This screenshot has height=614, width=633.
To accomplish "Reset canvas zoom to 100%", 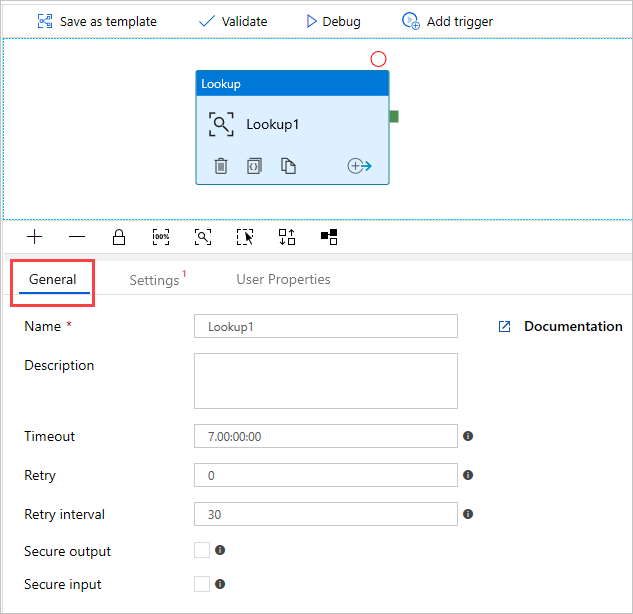I will point(161,237).
